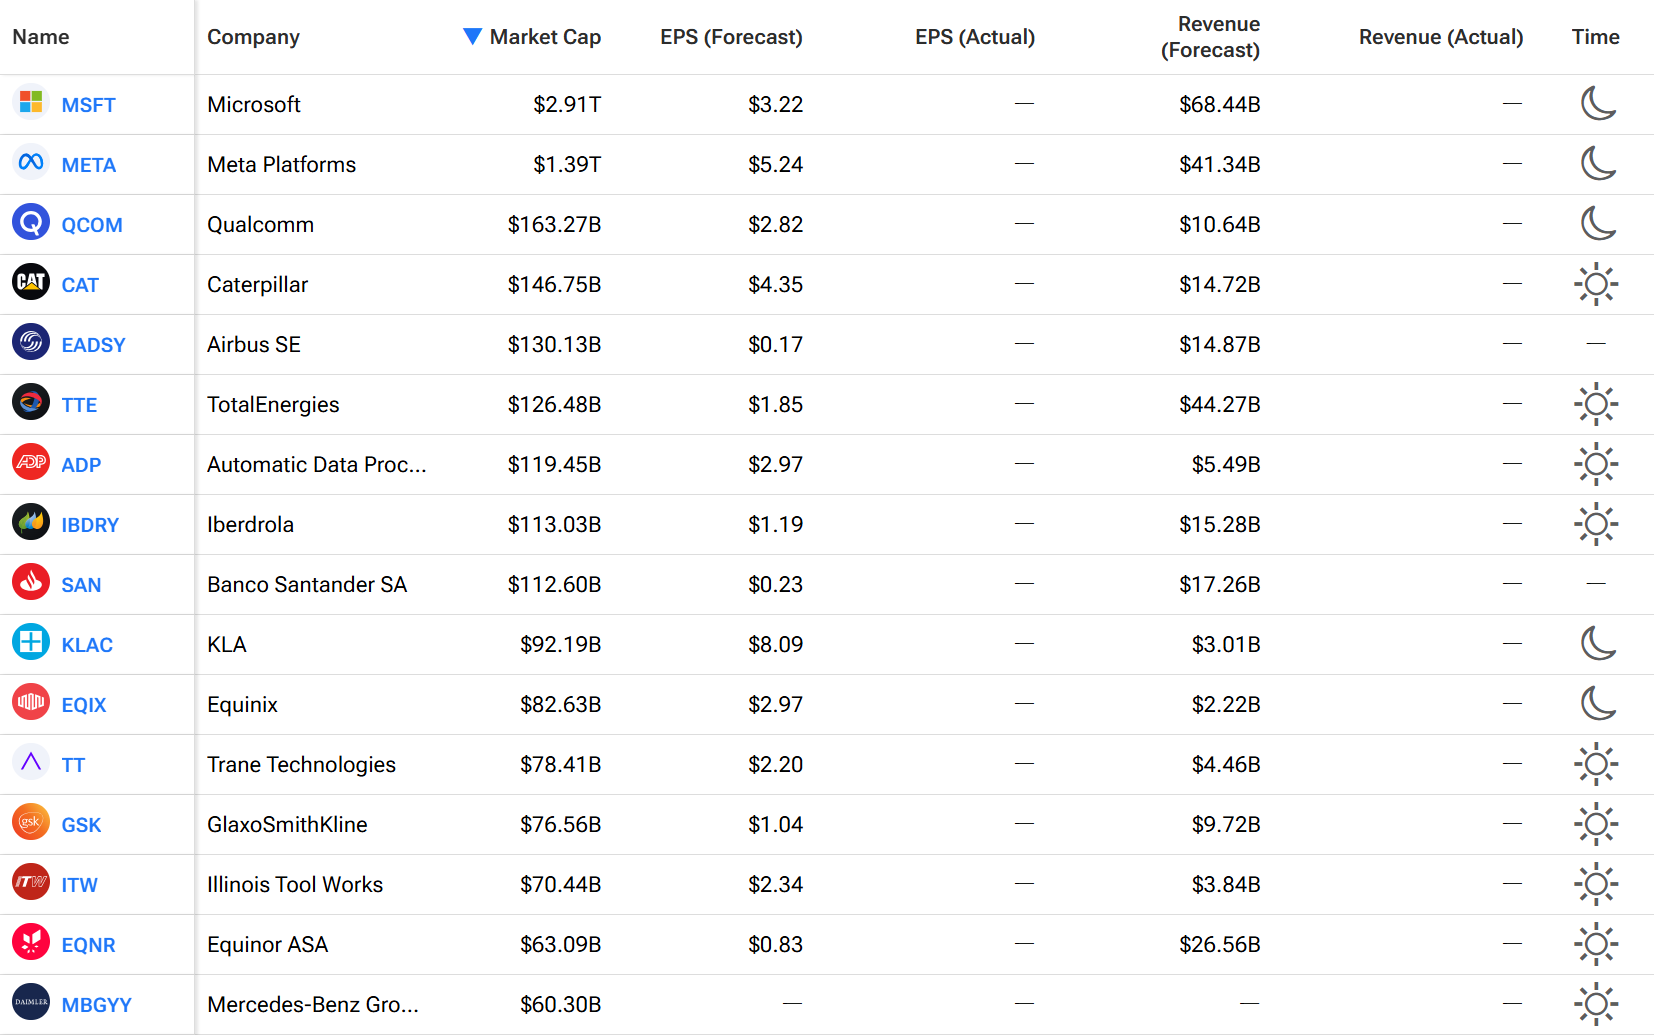Click the KLA logo icon
The height and width of the screenshot is (1035, 1654).
pyautogui.click(x=31, y=642)
